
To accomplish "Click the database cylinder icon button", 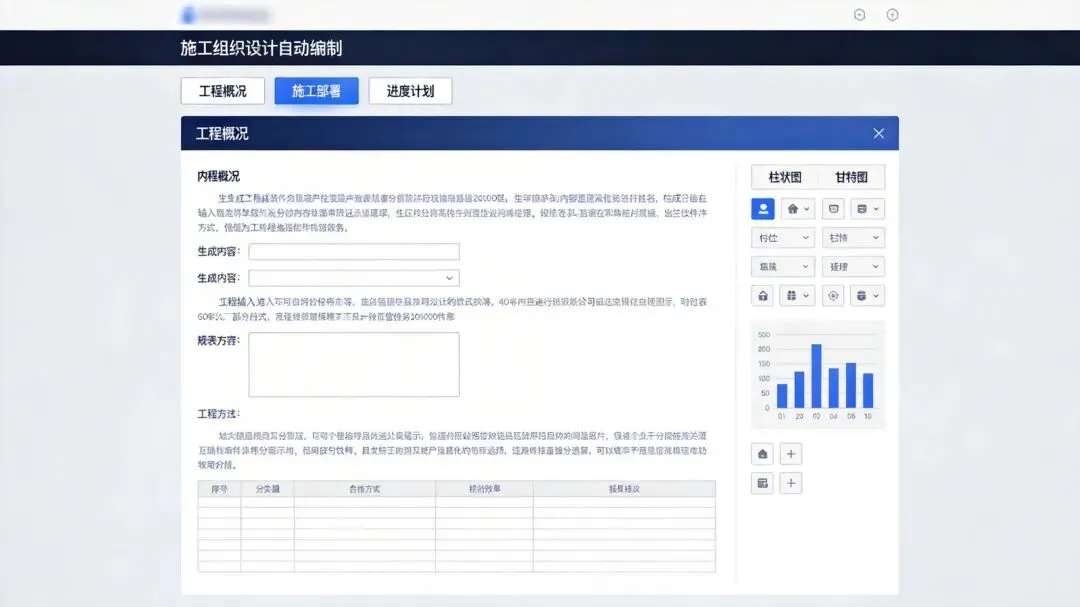I will (x=867, y=296).
